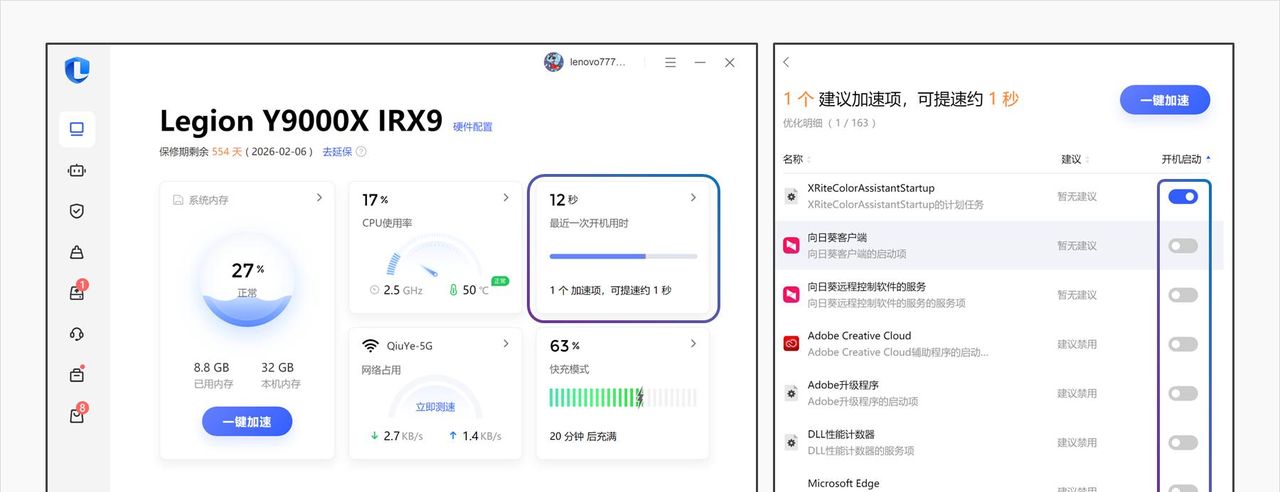Enable startup toggle for 向日葵客户端
This screenshot has width=1280, height=492.
[1183, 245]
